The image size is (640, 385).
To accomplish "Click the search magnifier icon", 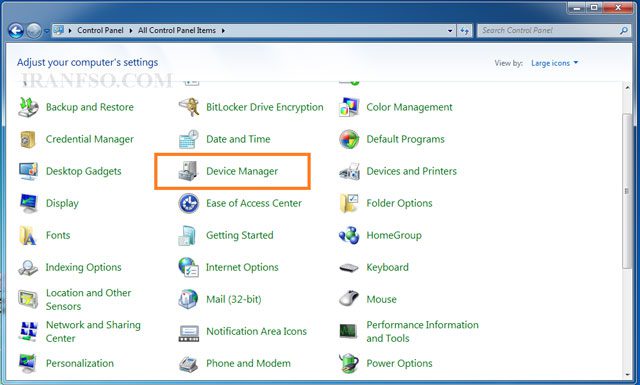I will pyautogui.click(x=623, y=31).
